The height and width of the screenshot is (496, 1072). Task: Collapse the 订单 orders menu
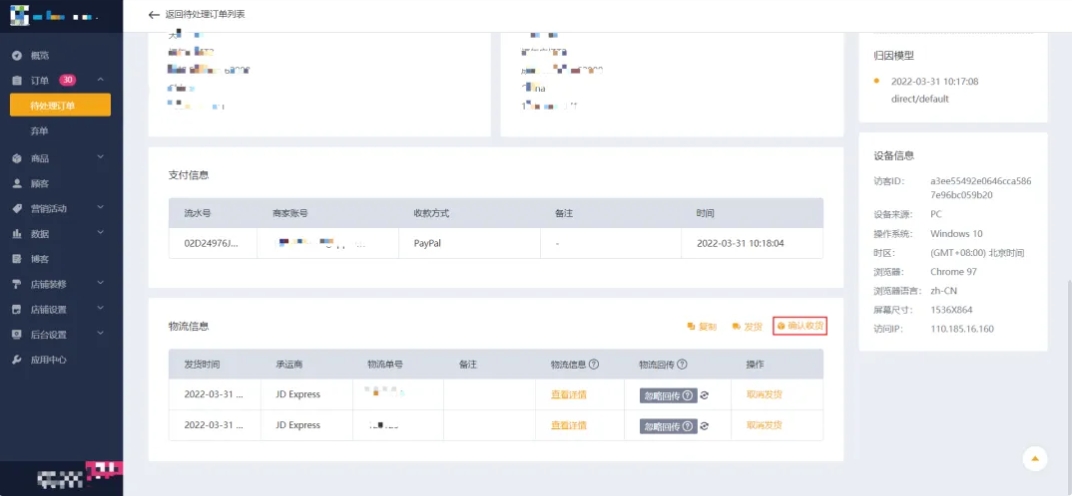(100, 80)
